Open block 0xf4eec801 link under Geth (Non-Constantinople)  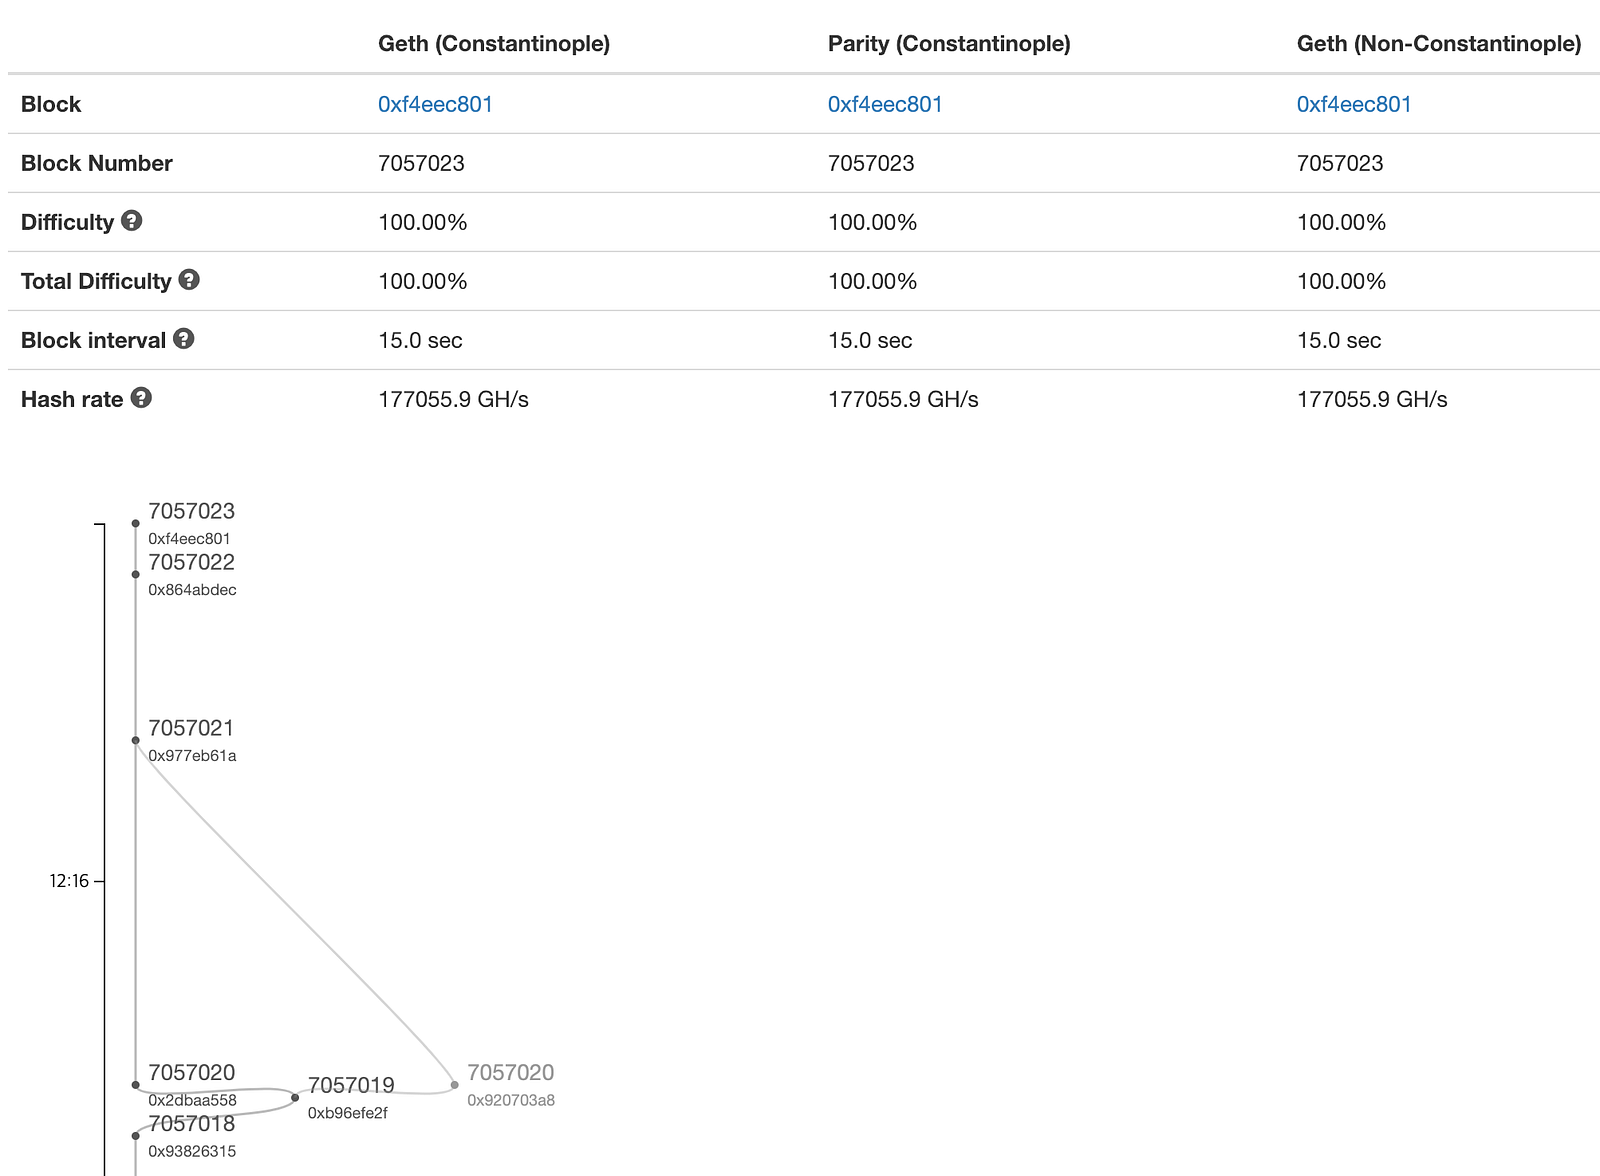coord(1354,104)
